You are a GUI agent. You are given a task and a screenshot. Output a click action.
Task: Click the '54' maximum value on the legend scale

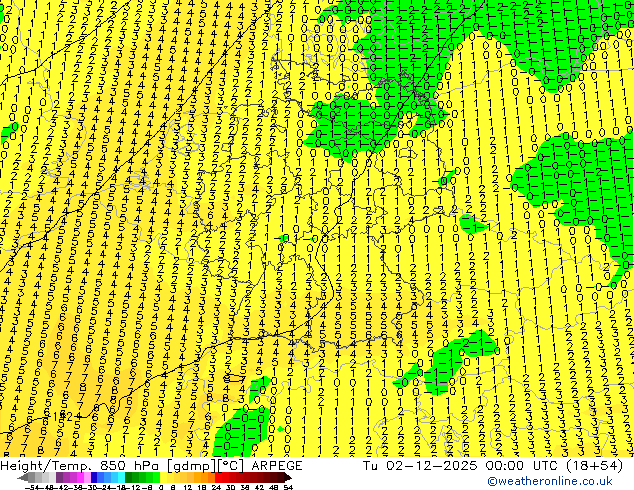point(287,487)
